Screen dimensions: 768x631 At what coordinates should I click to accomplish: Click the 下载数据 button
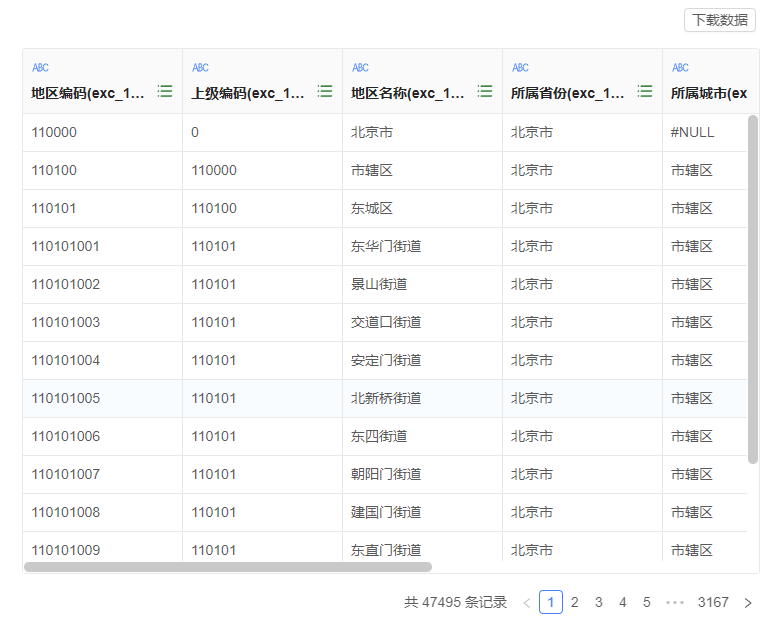719,20
